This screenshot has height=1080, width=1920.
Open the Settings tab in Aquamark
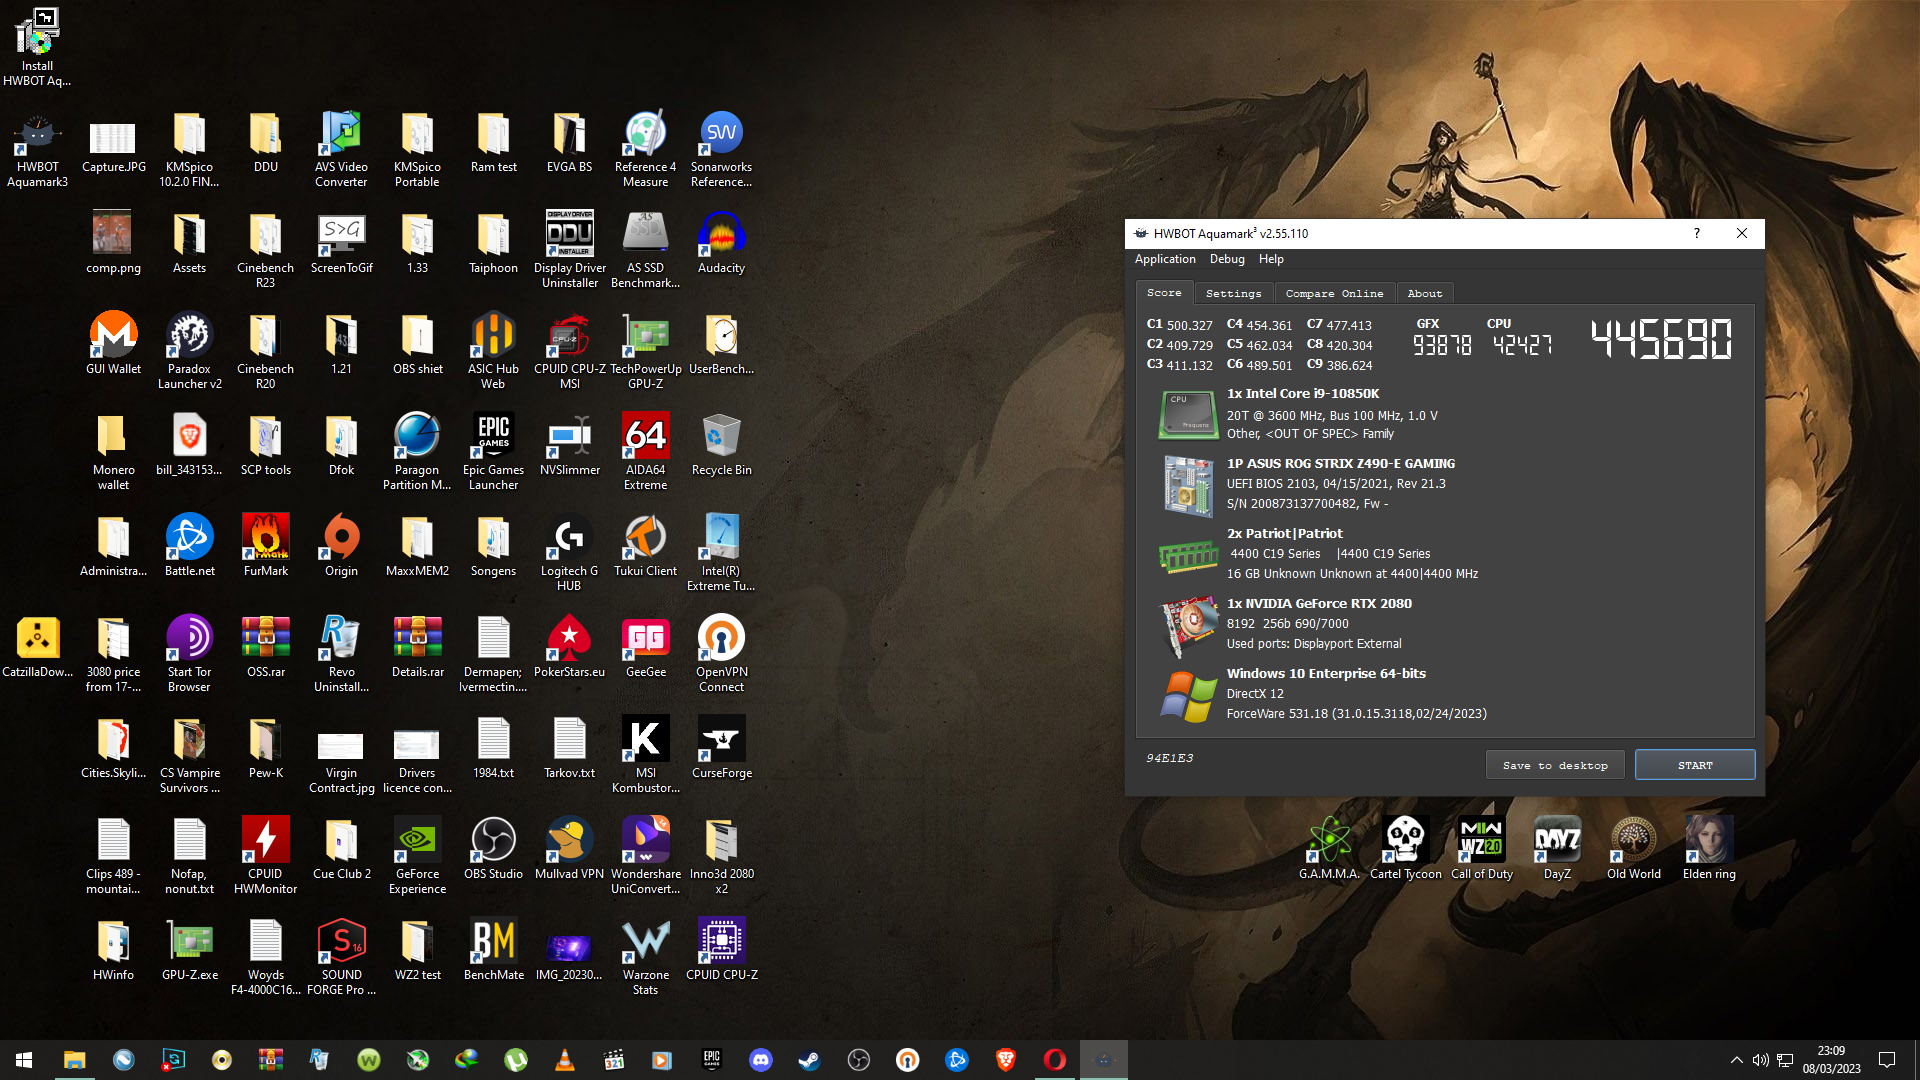pyautogui.click(x=1233, y=293)
